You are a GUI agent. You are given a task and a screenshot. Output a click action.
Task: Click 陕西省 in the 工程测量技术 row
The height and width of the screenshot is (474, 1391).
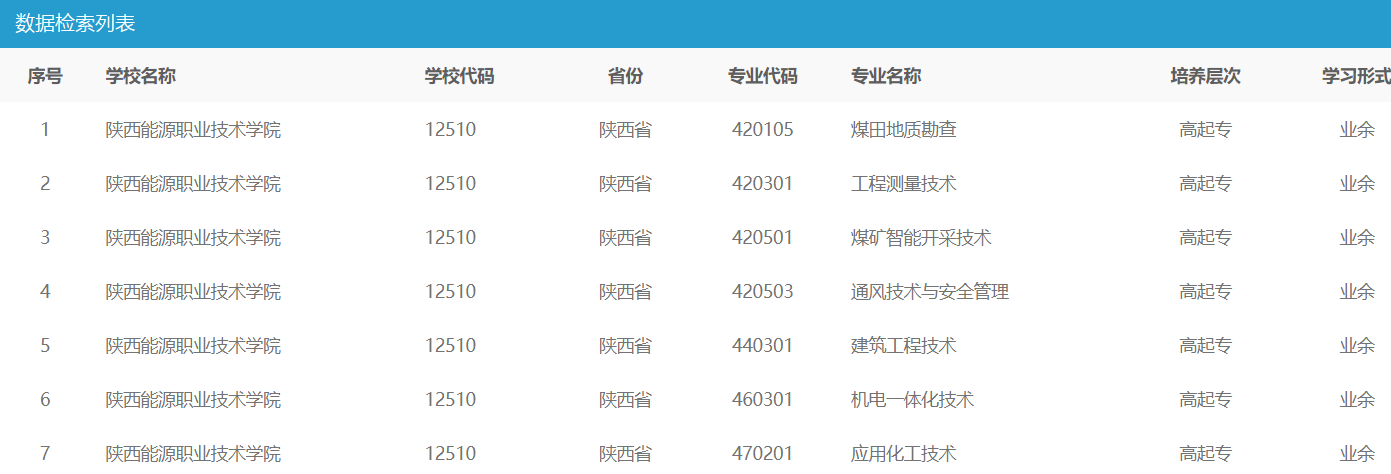pyautogui.click(x=626, y=184)
